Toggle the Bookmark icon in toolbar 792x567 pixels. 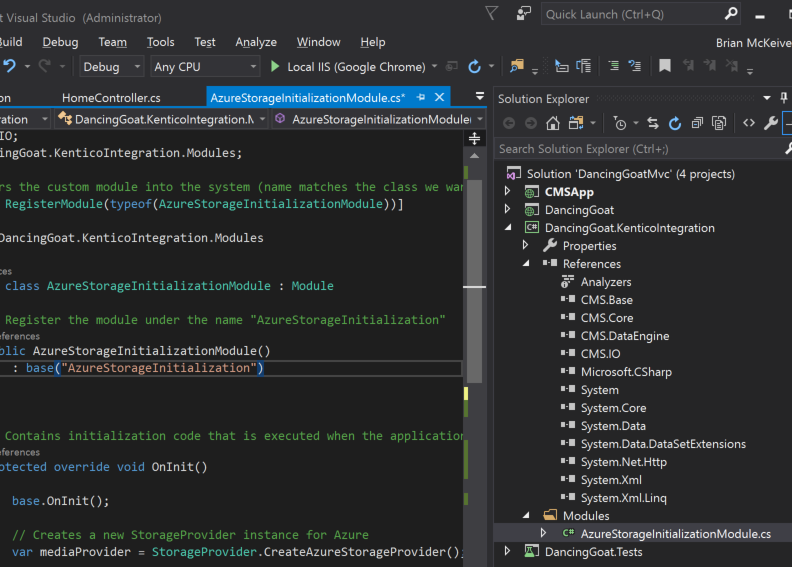pyautogui.click(x=665, y=66)
